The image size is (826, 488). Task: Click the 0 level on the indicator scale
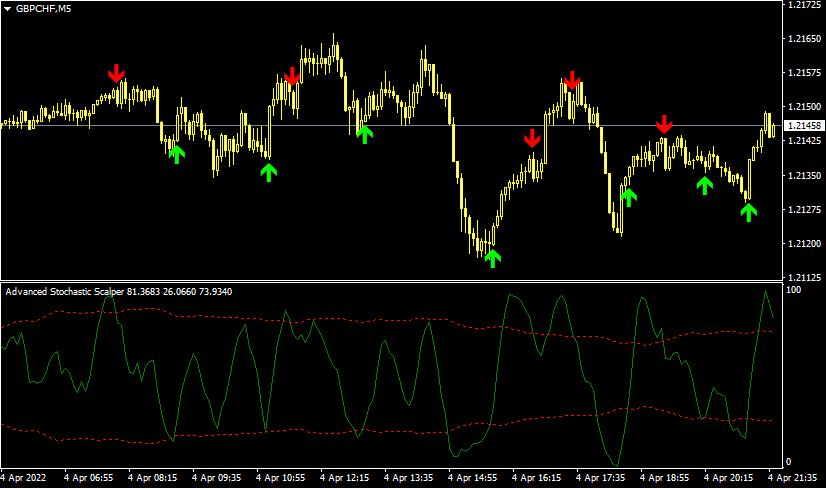790,461
